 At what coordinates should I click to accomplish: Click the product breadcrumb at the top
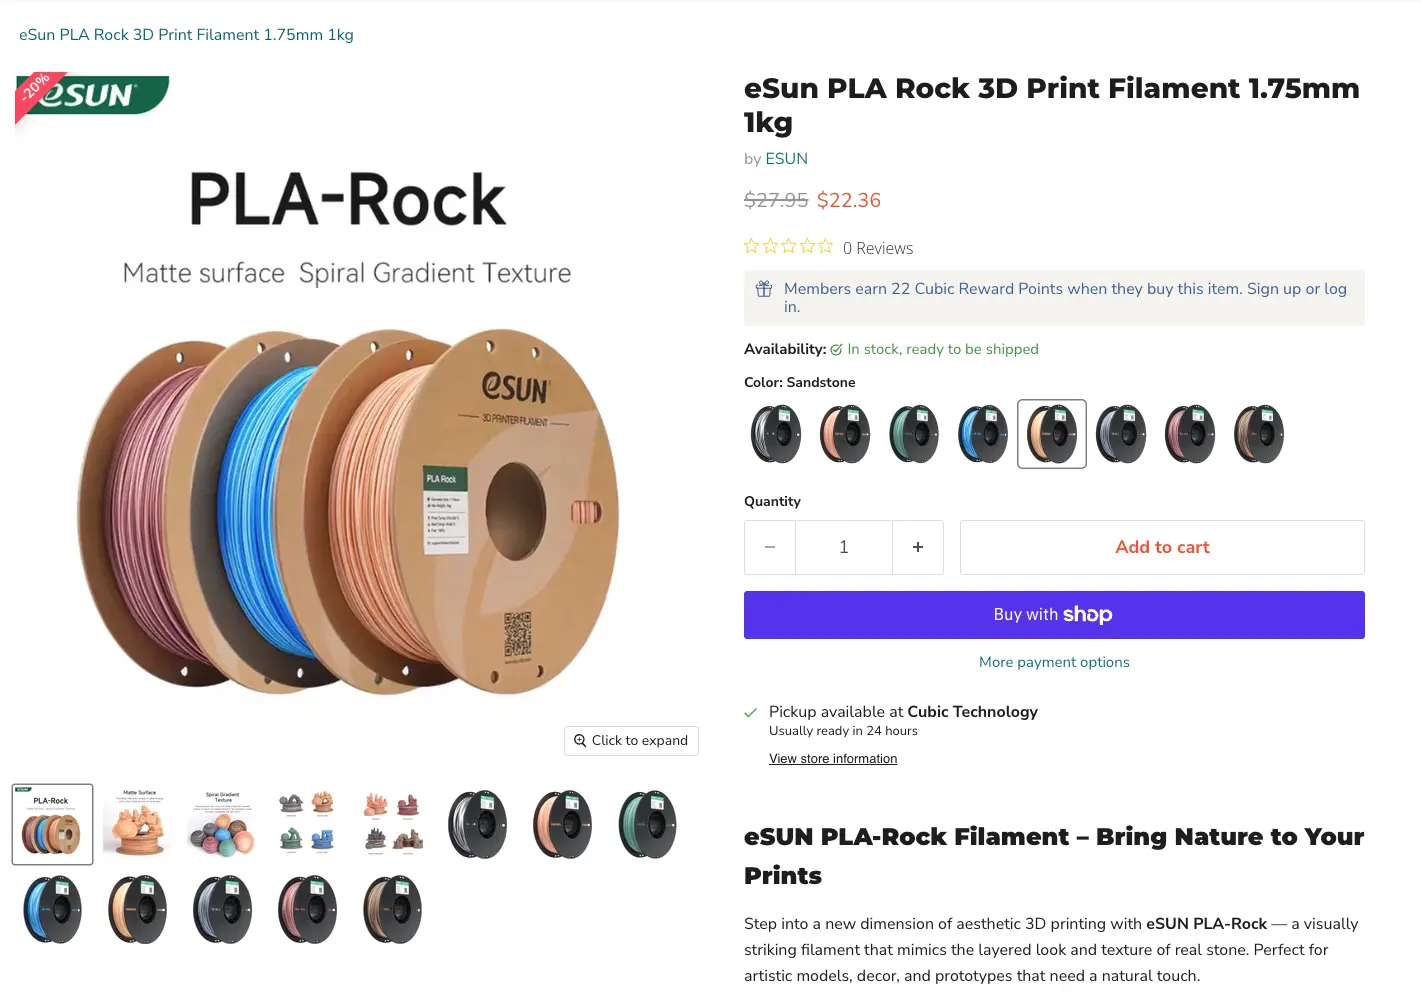click(x=186, y=34)
